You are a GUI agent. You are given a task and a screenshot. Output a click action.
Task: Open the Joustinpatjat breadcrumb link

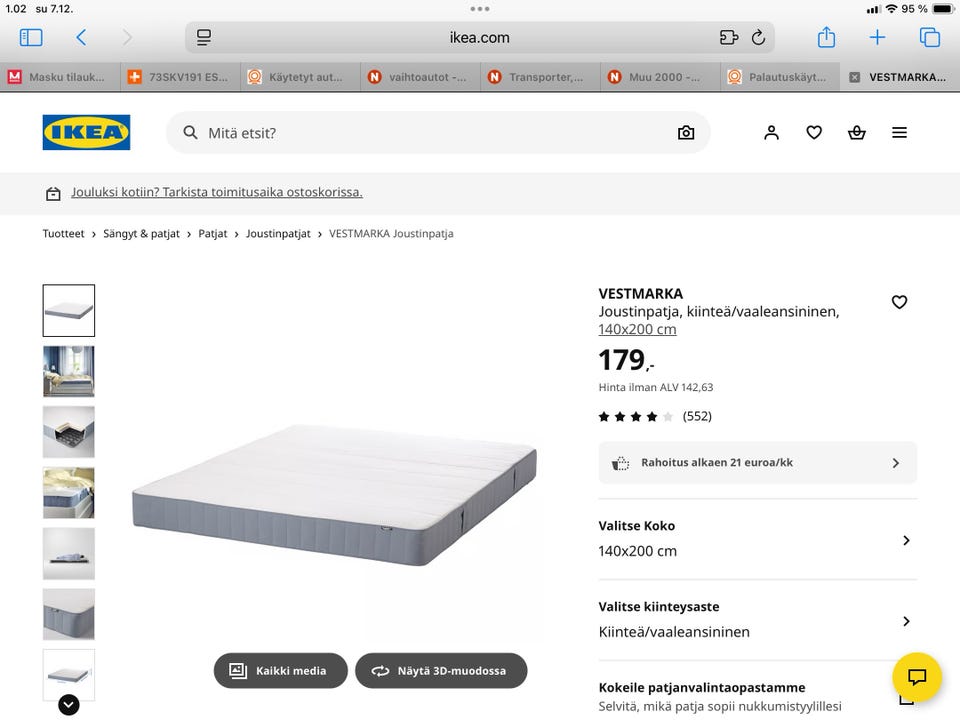(278, 234)
